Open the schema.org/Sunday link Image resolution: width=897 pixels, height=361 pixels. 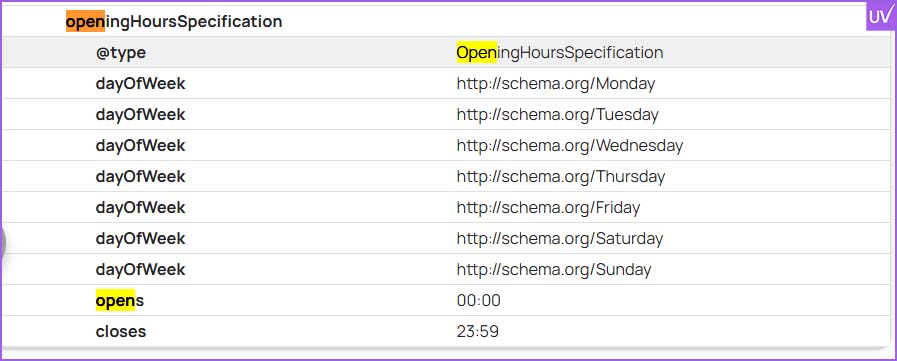click(554, 269)
